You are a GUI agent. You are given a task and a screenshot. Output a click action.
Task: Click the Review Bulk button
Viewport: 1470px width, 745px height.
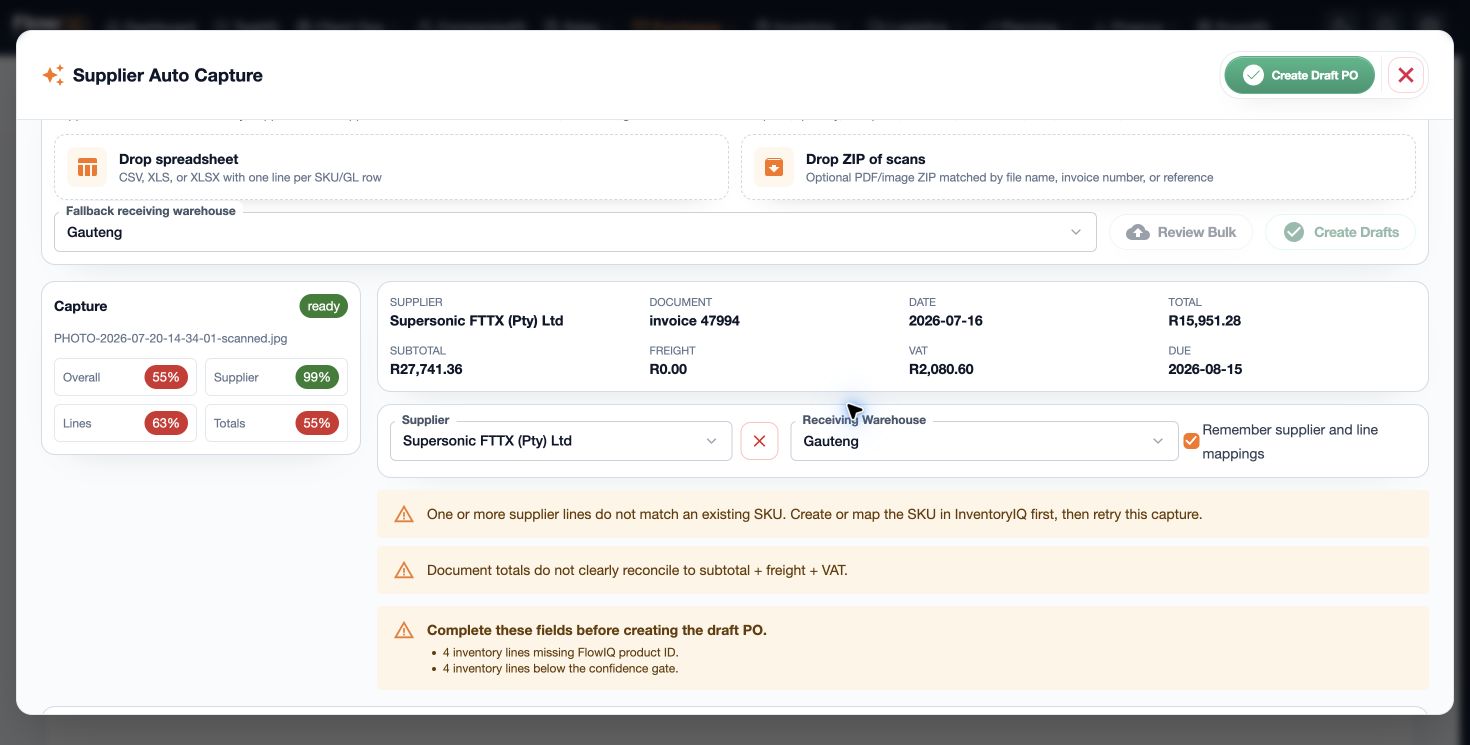coord(1181,232)
